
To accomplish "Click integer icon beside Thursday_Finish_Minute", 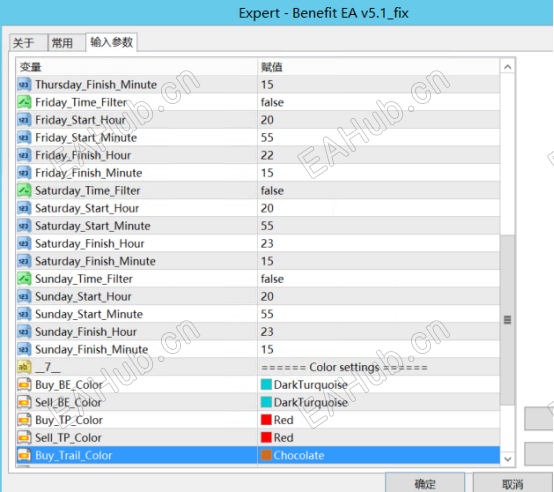I will click(24, 85).
